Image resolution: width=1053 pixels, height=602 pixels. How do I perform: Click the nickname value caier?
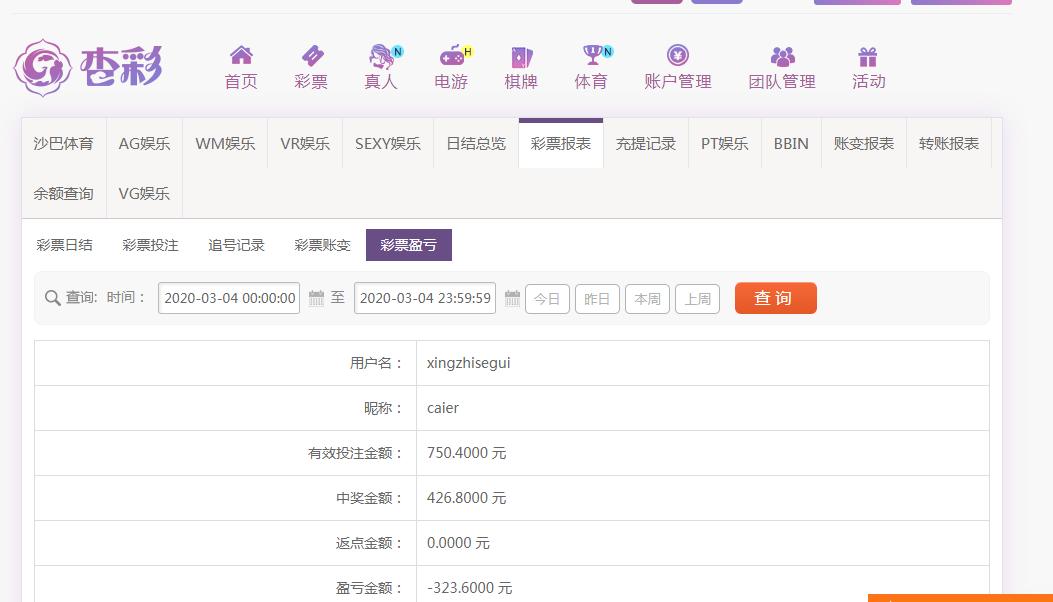tap(443, 408)
